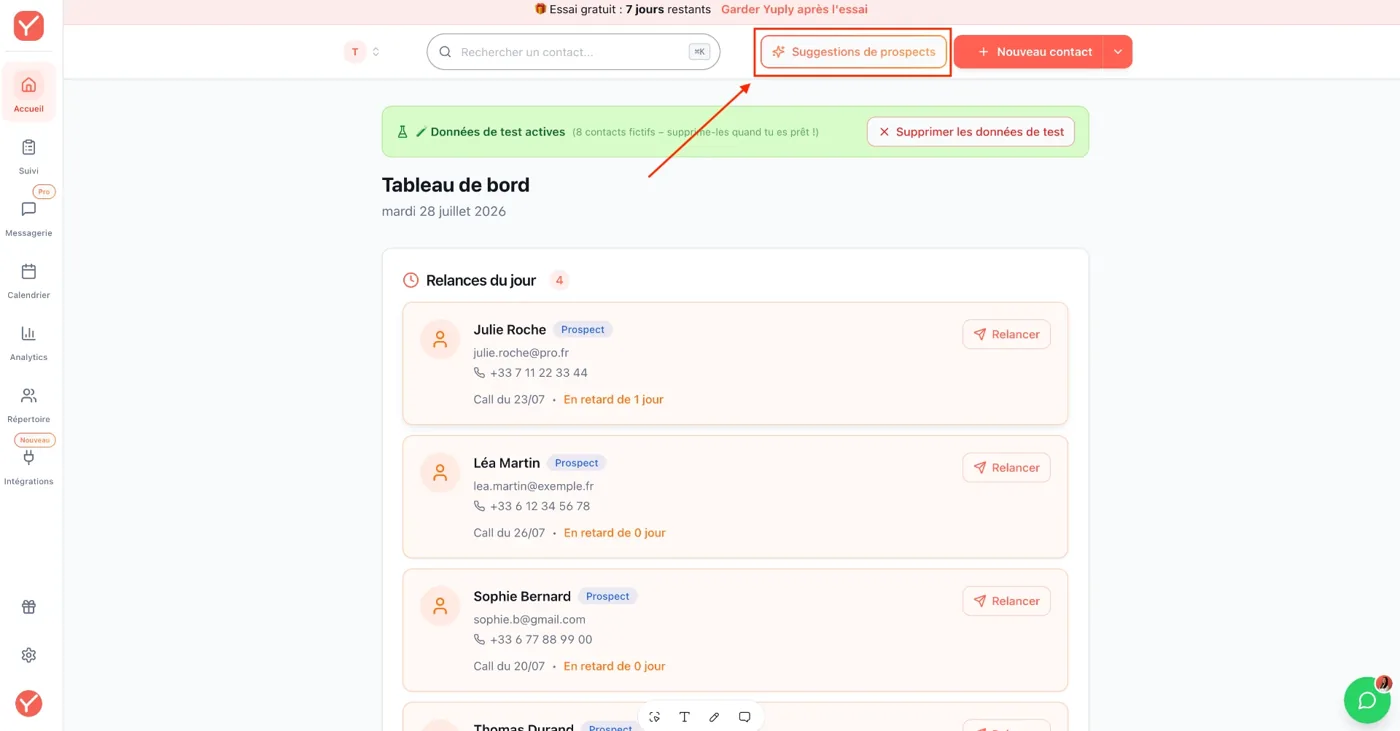The width and height of the screenshot is (1400, 731).
Task: Click the phone icon next to Sophie Bernard's number
Action: pos(479,639)
